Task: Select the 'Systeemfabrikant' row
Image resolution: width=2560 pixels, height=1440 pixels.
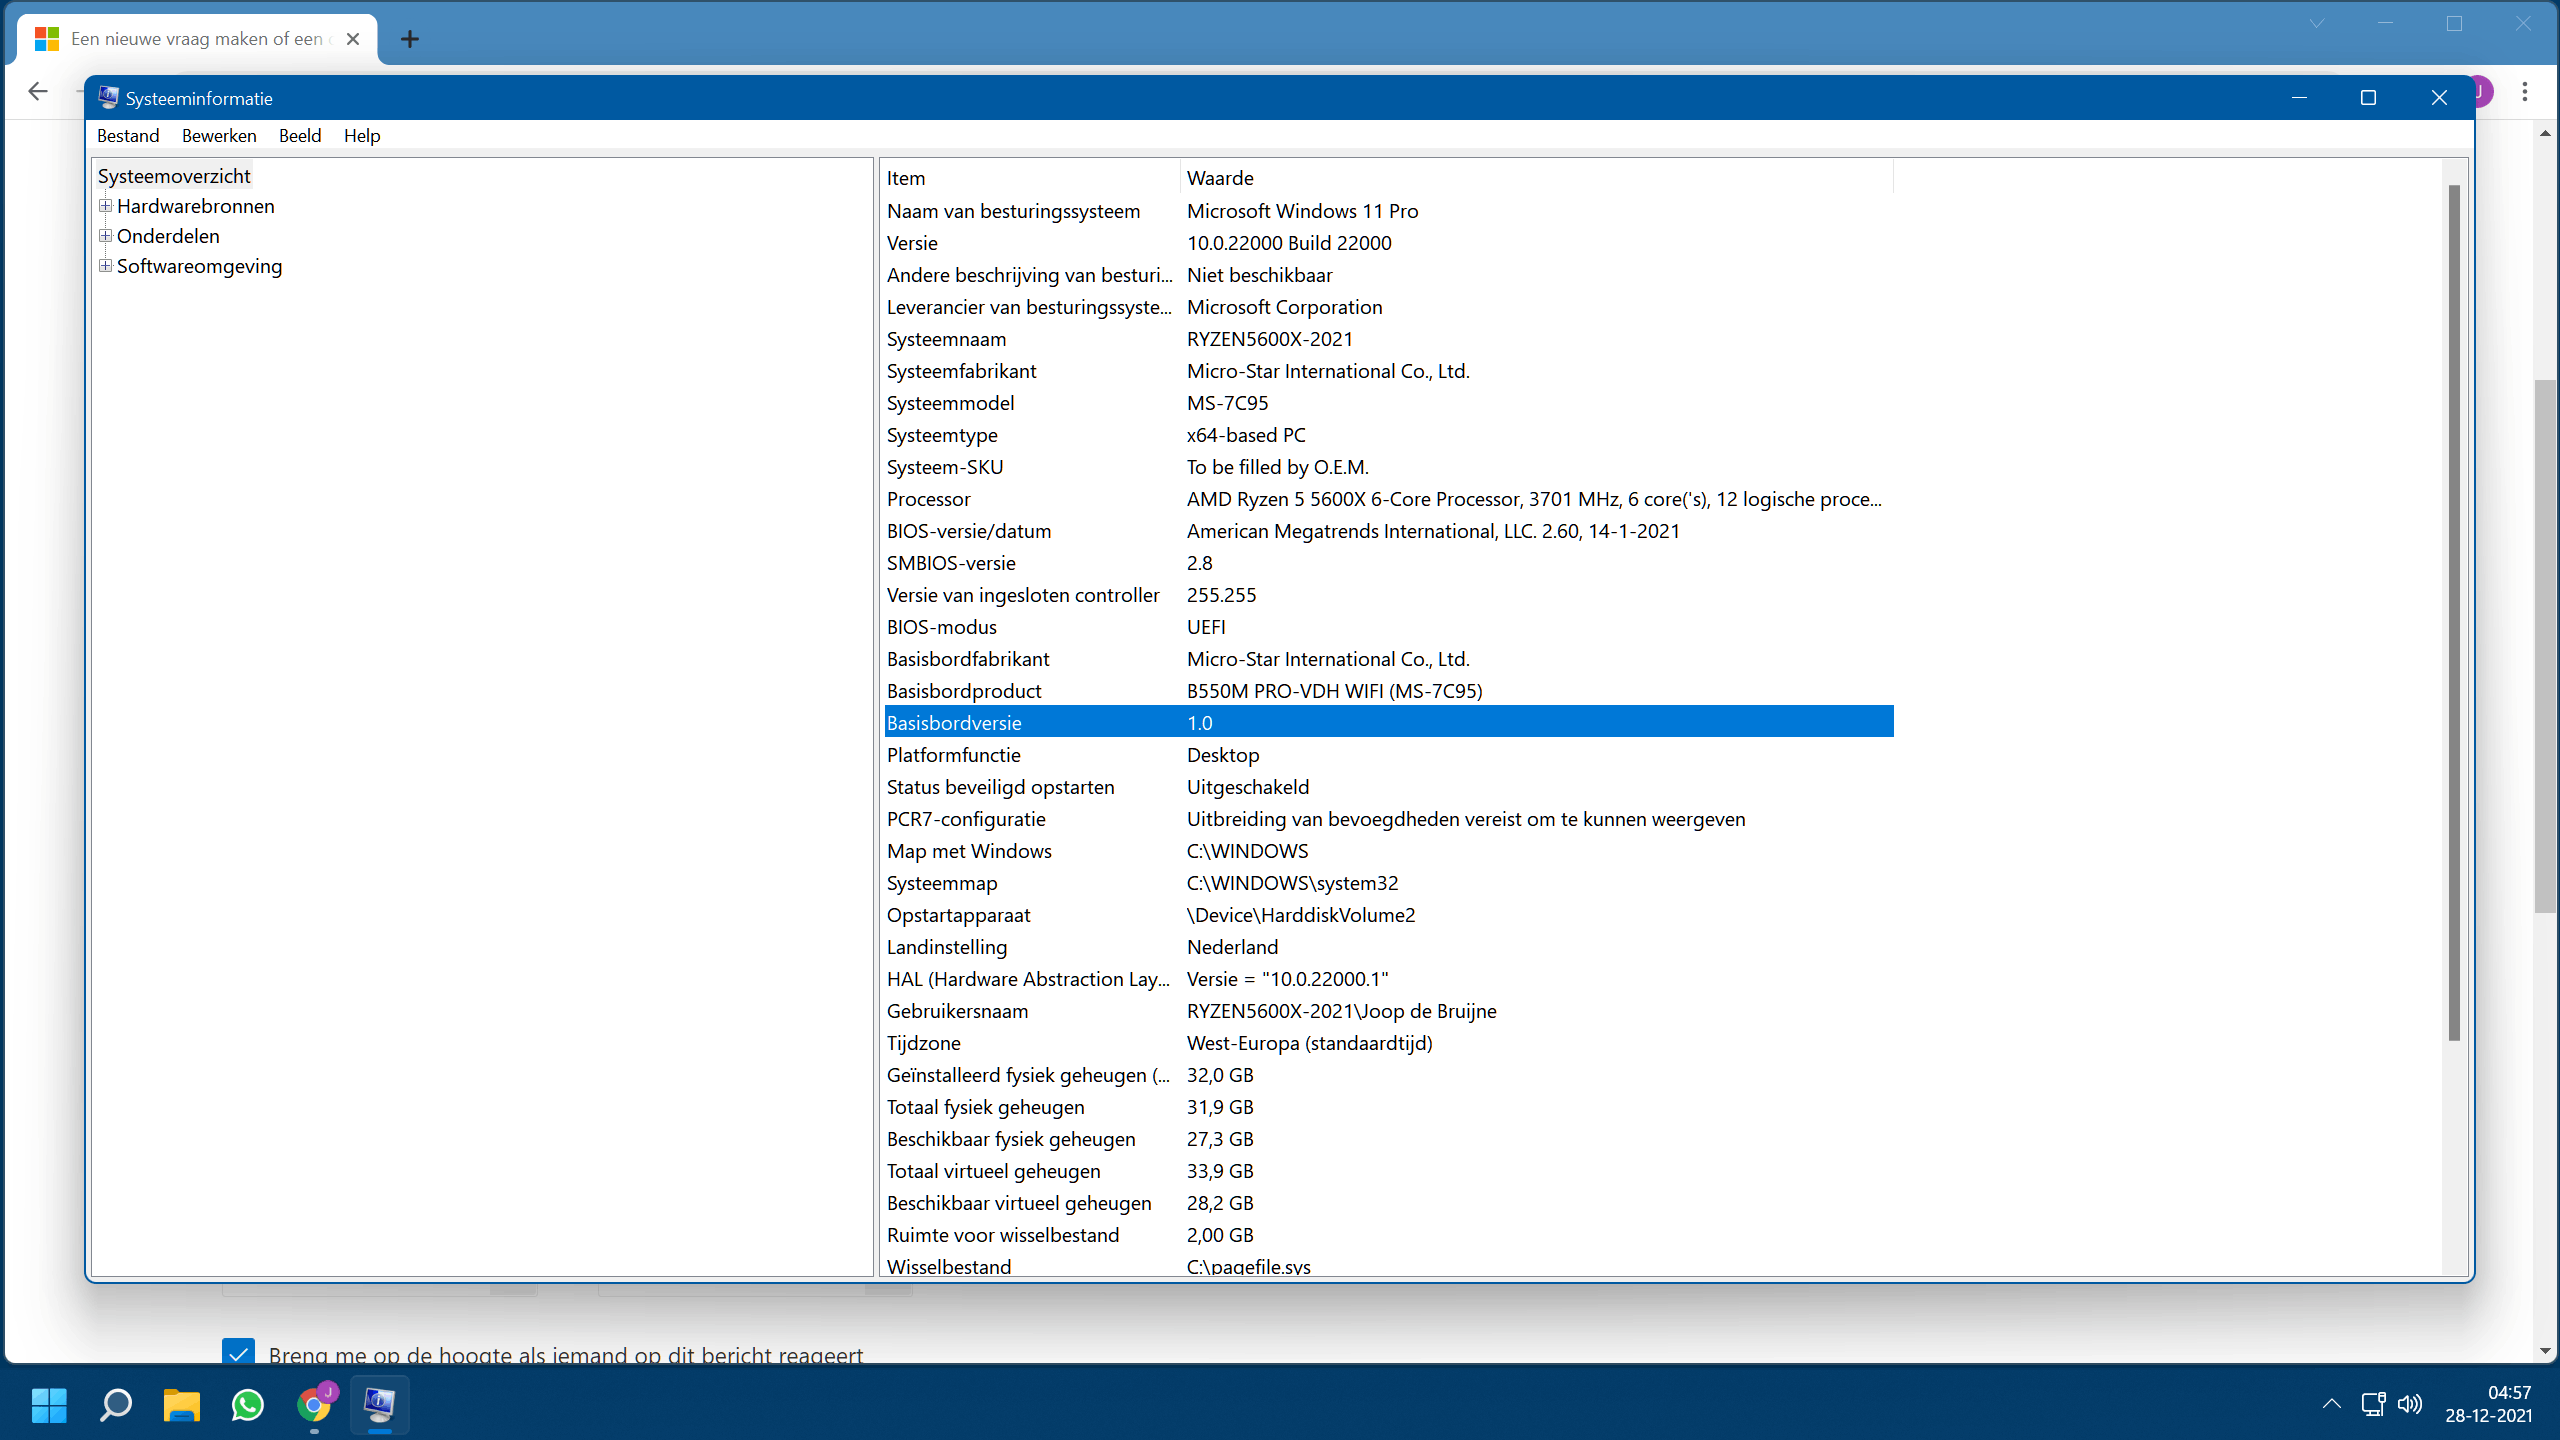Action: tap(1389, 371)
